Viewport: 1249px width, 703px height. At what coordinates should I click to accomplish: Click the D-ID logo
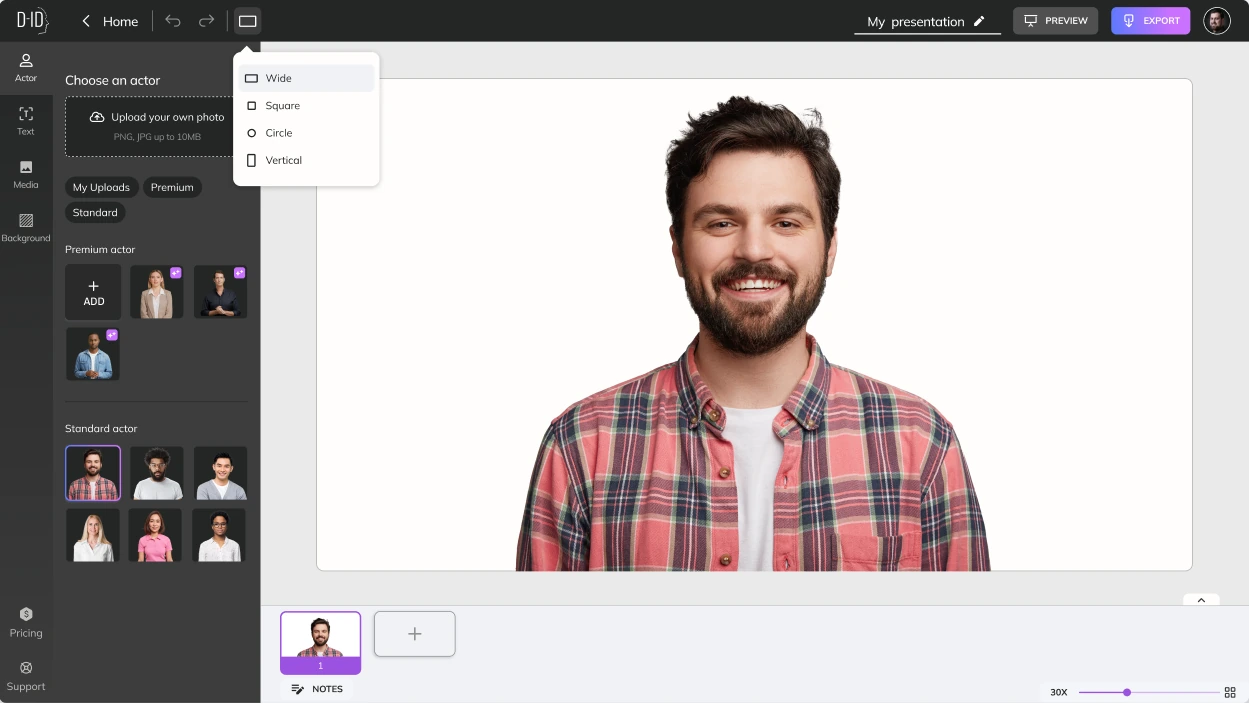click(x=32, y=20)
